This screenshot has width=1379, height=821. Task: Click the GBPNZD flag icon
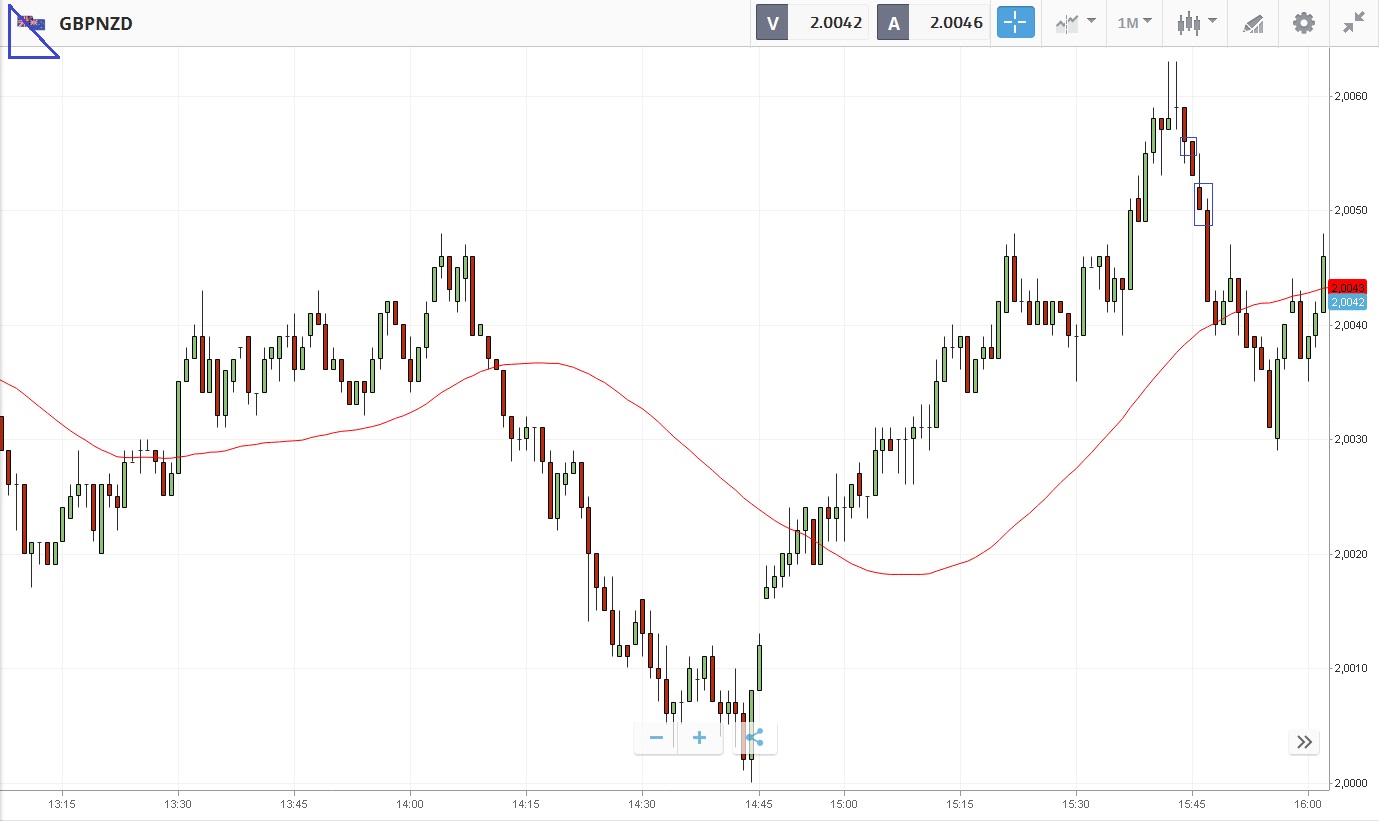[x=31, y=23]
